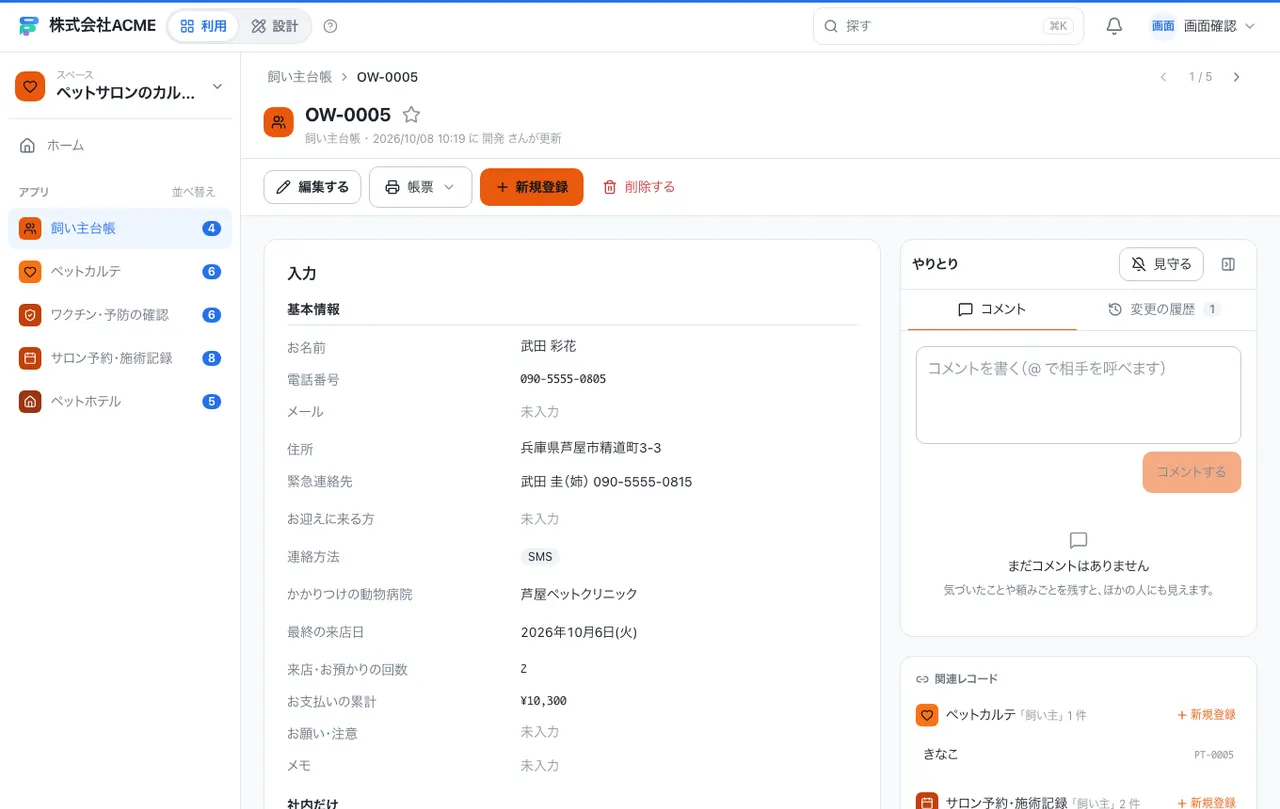This screenshot has width=1280, height=809.
Task: Click the search magnifier icon
Action: click(x=831, y=26)
